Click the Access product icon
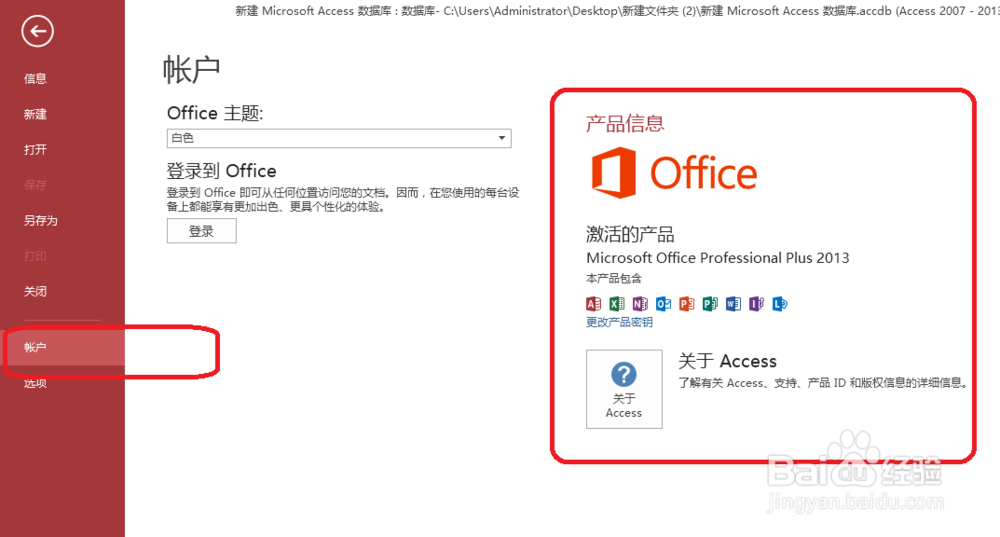The width and height of the screenshot is (1000, 537). coord(593,304)
